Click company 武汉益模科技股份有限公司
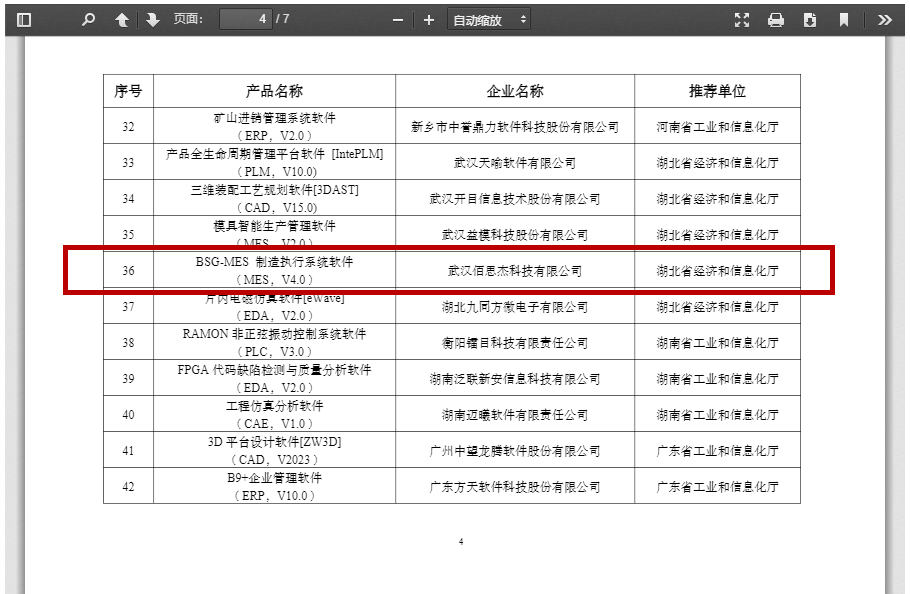Screen dimensions: 910x594 (515, 235)
